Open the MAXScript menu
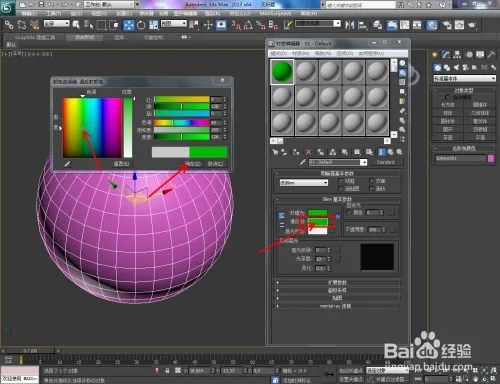The width and height of the screenshot is (500, 384). (x=275, y=13)
